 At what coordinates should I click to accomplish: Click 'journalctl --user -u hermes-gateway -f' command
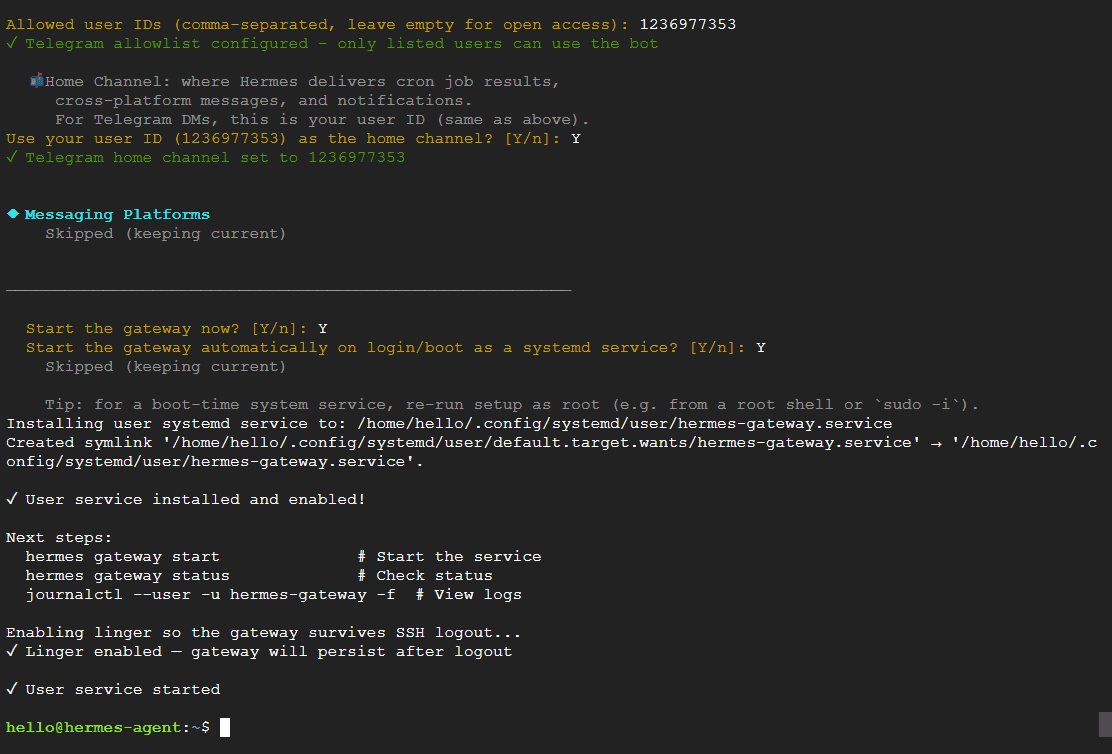pyautogui.click(x=211, y=594)
